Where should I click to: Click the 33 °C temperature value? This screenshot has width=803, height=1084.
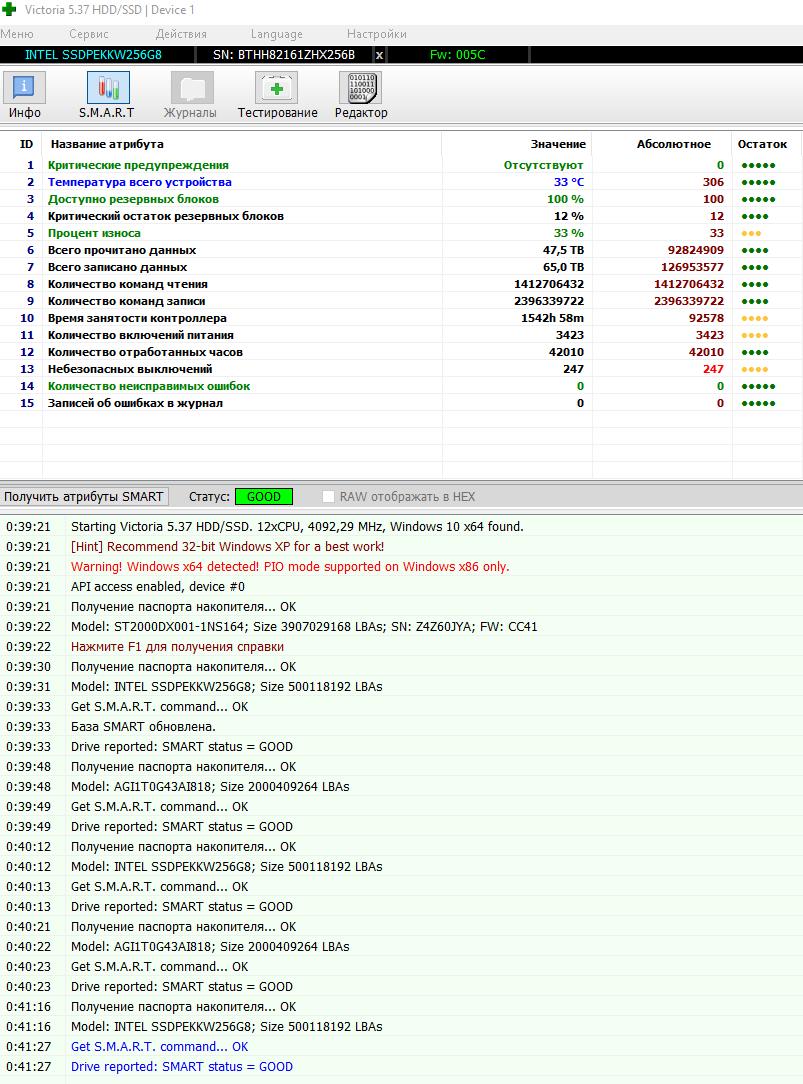click(569, 182)
